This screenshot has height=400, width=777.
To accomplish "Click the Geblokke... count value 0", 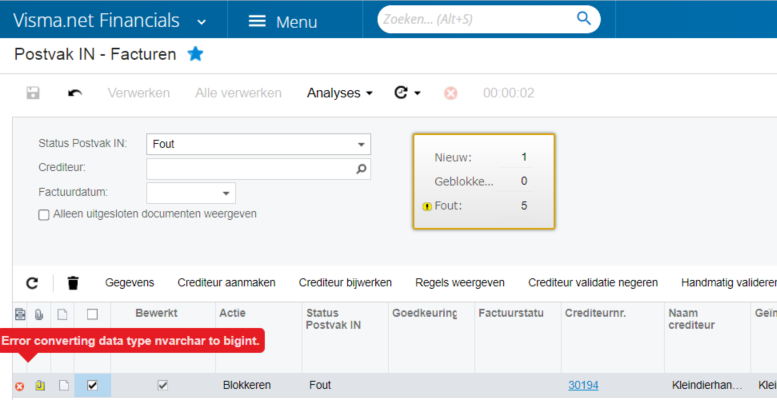I will (x=524, y=181).
